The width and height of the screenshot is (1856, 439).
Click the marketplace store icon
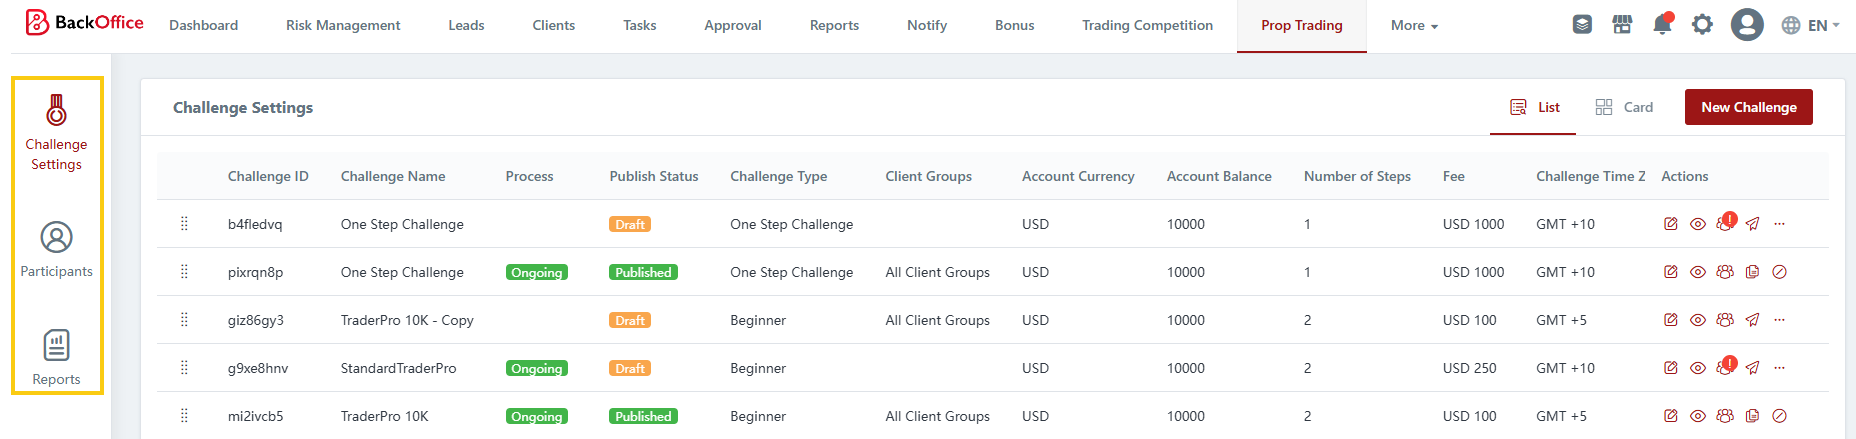pyautogui.click(x=1622, y=25)
